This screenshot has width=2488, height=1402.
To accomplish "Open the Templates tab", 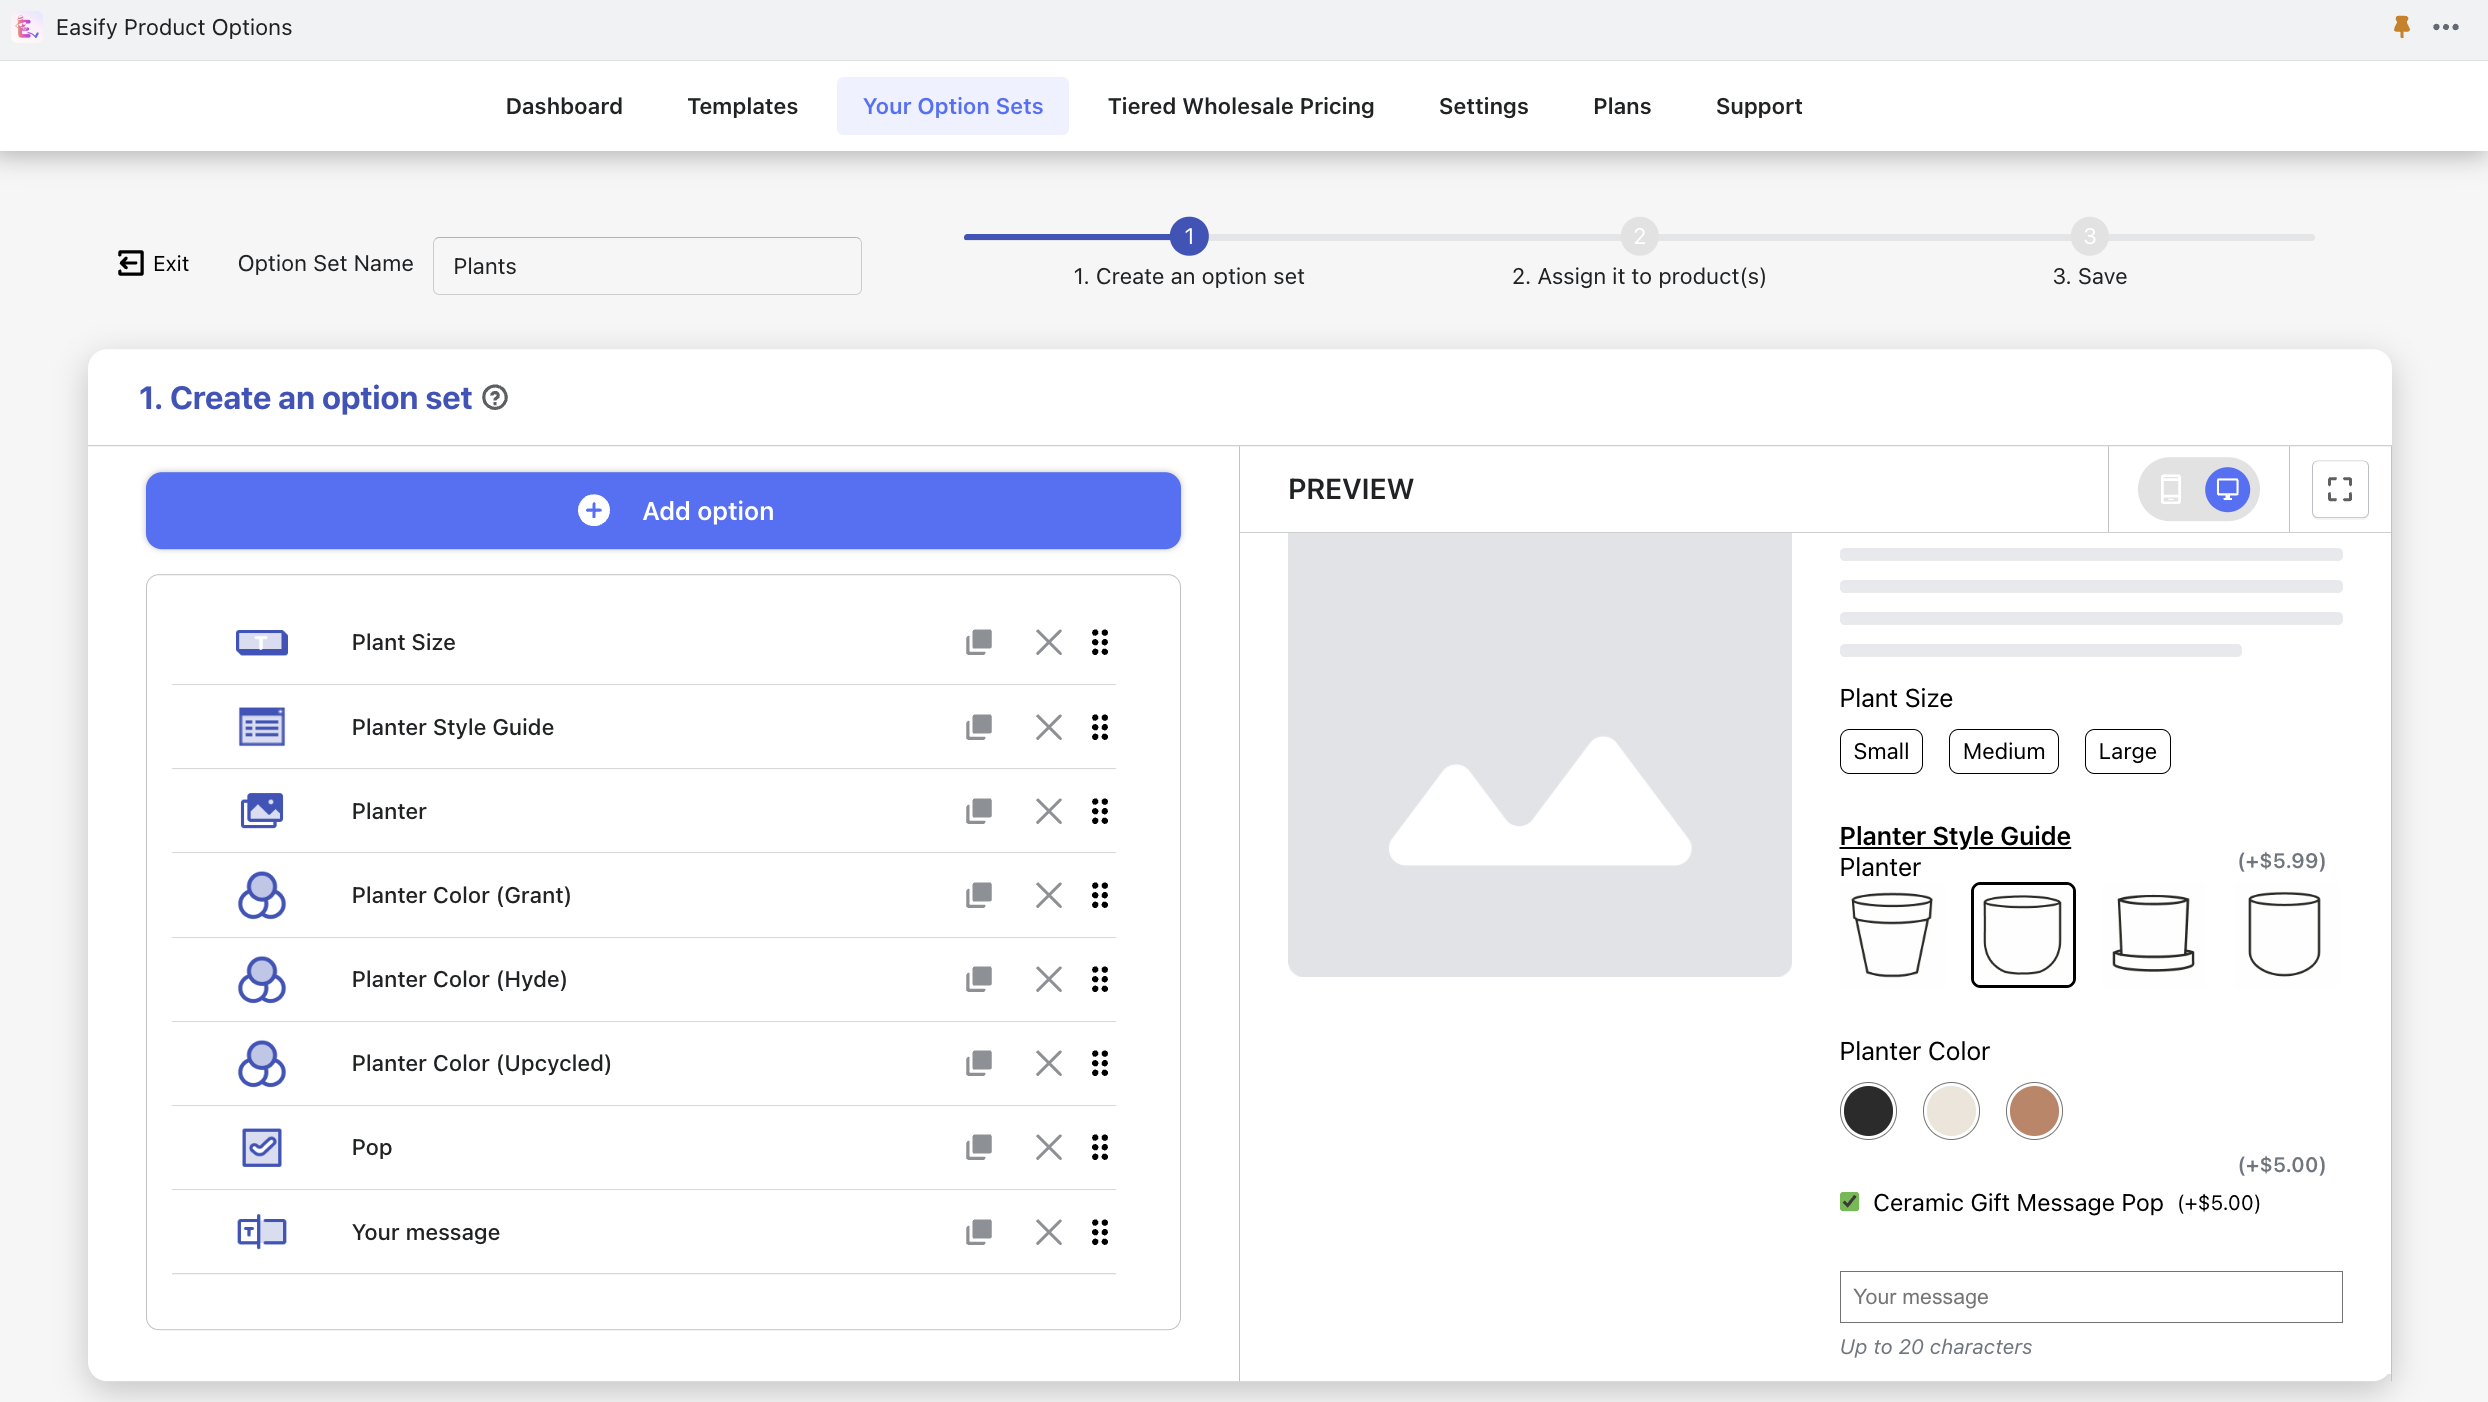I will click(742, 106).
